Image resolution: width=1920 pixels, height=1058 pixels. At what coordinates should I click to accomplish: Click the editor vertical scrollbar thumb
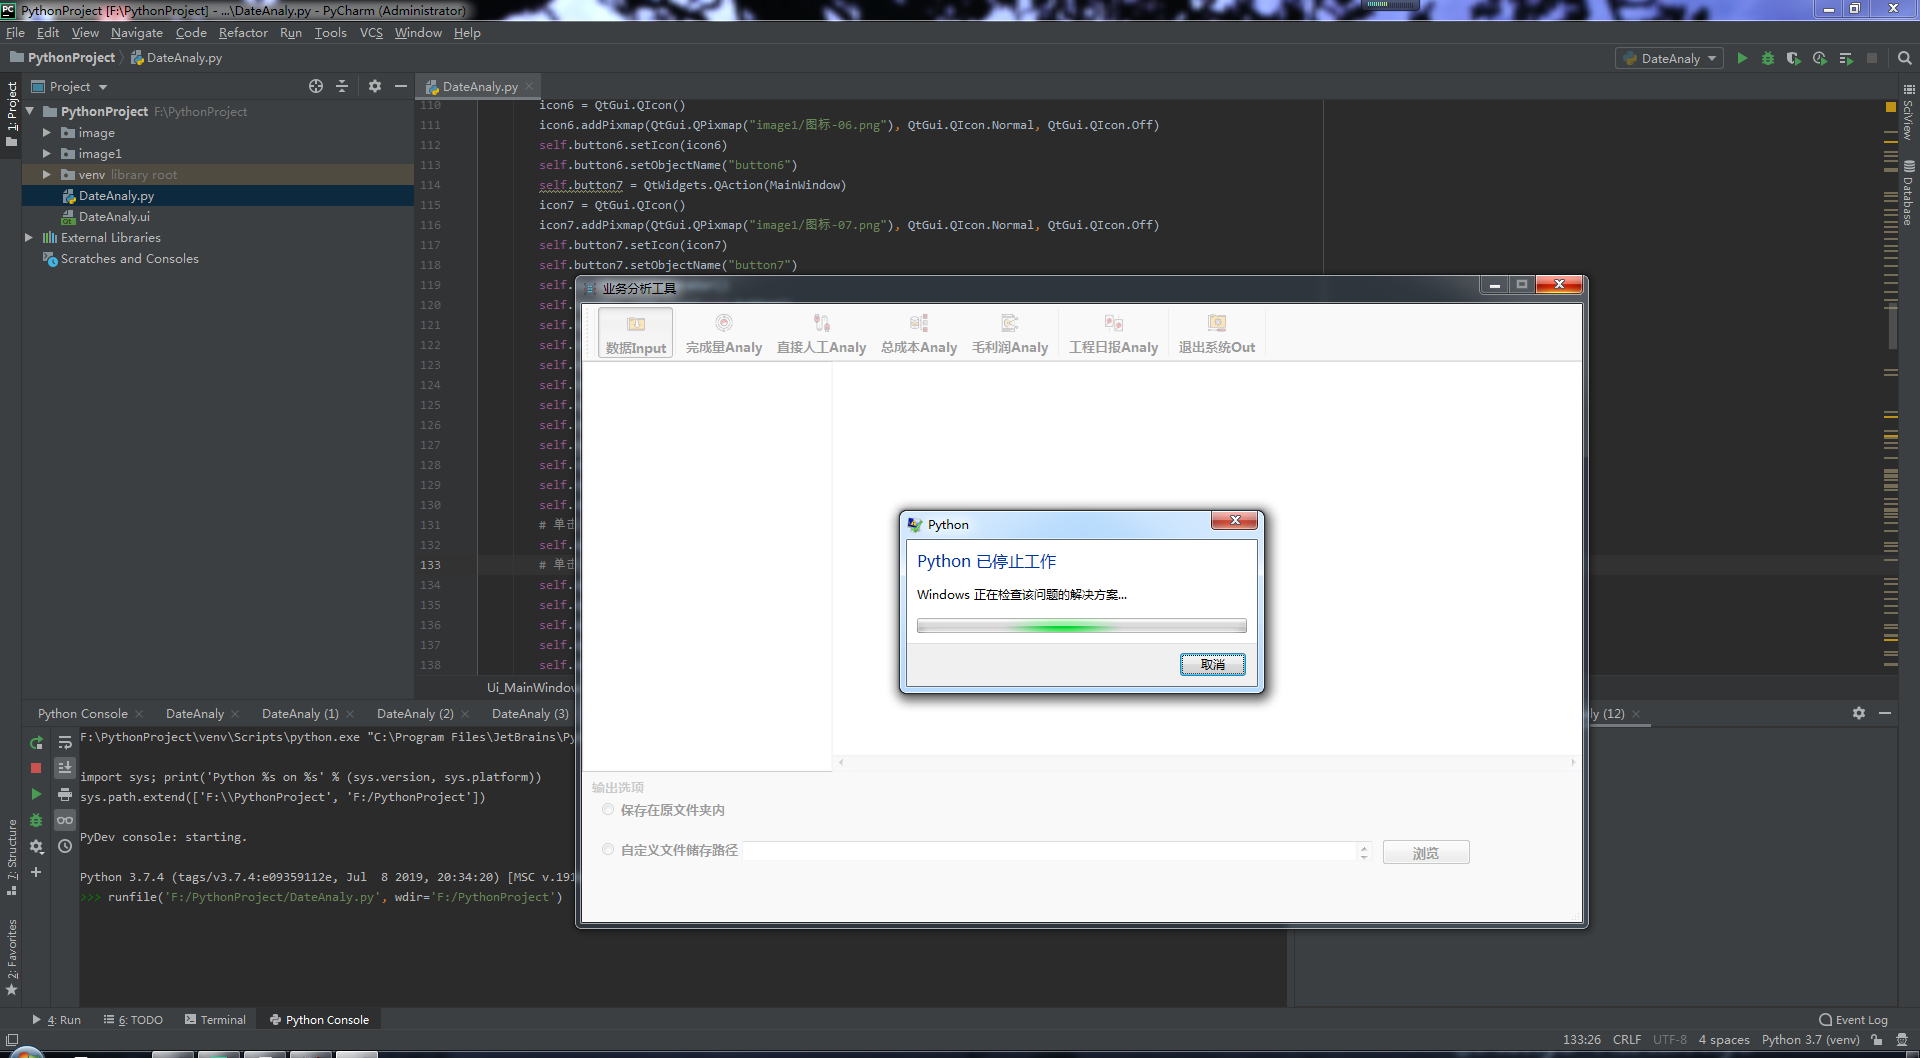pyautogui.click(x=1892, y=325)
